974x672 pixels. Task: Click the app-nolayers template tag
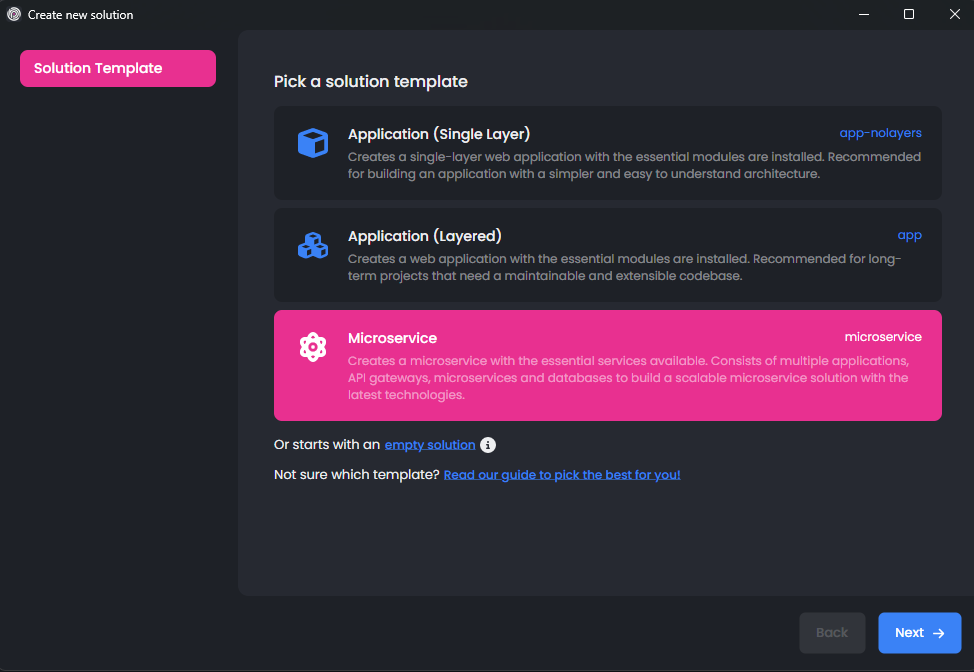tap(880, 132)
